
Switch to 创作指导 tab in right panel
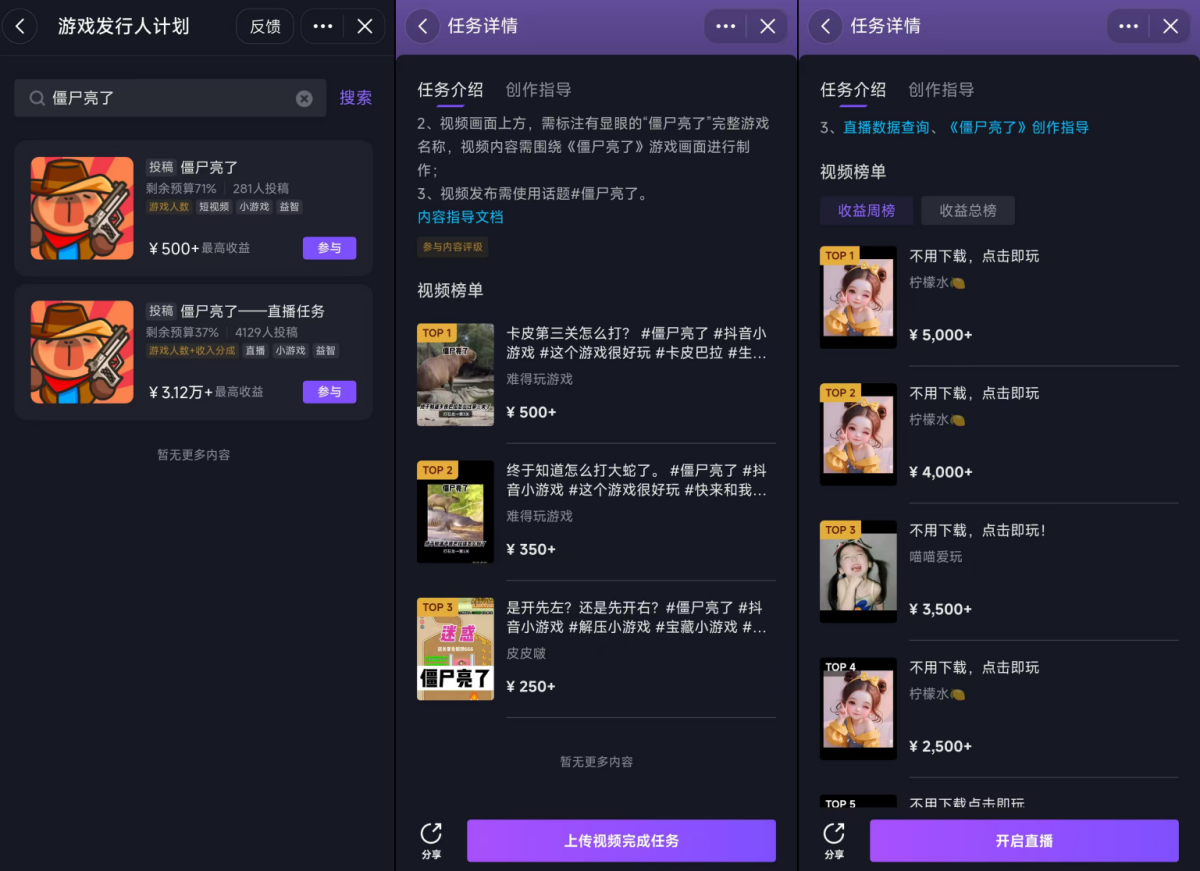941,90
